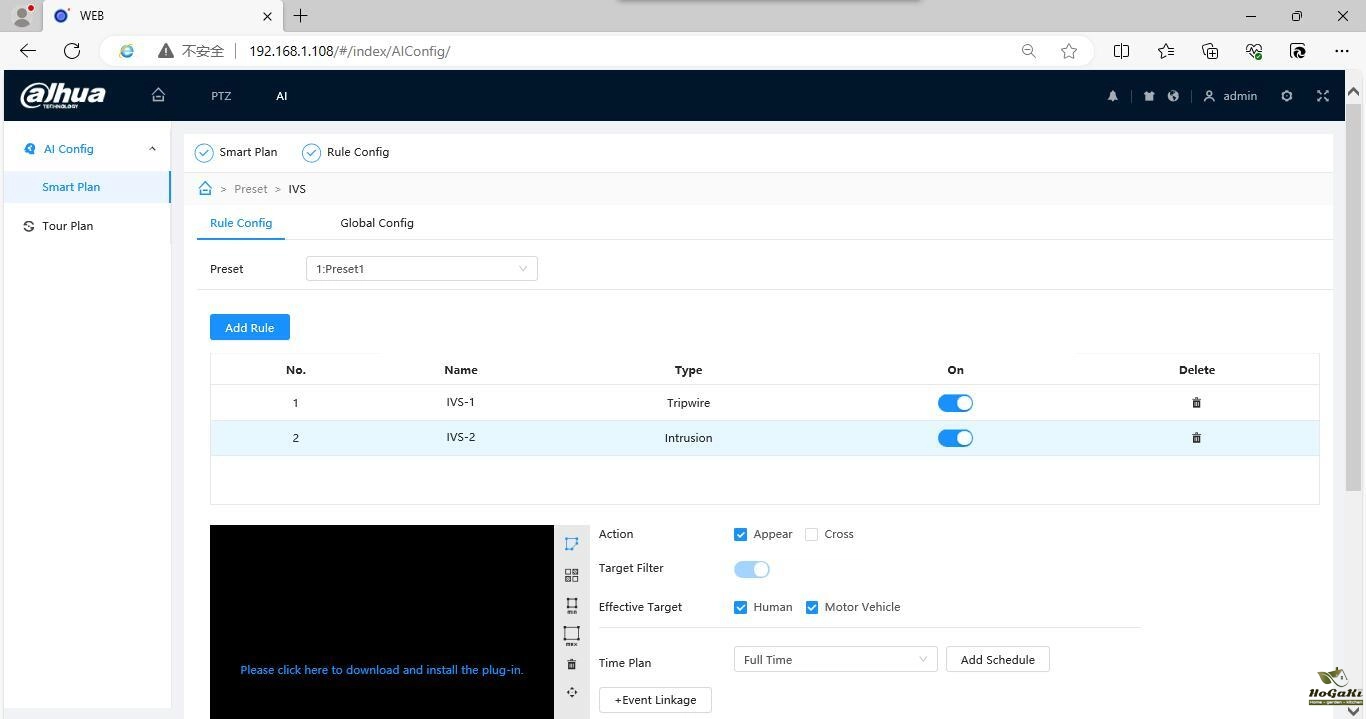The height and width of the screenshot is (719, 1366).
Task: Turn off the Target Filter switch
Action: click(751, 569)
